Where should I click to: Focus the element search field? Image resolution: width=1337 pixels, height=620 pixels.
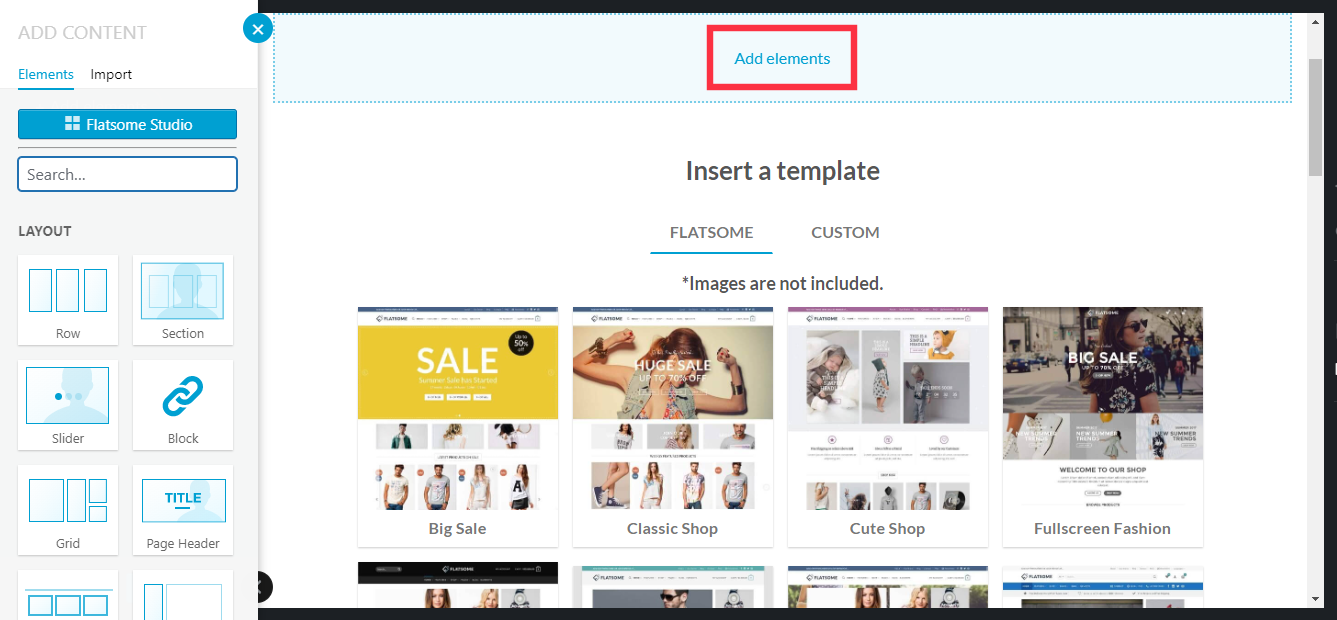[127, 174]
